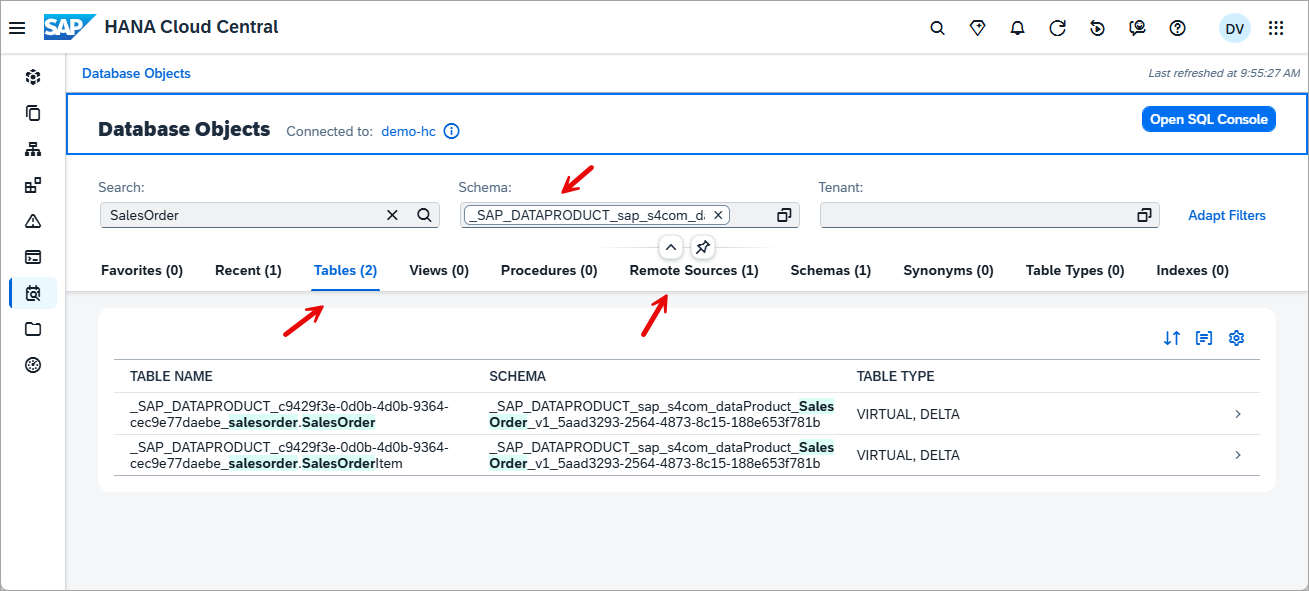Open the selected Database Objects sidebar icon
The image size is (1309, 591).
tap(33, 293)
